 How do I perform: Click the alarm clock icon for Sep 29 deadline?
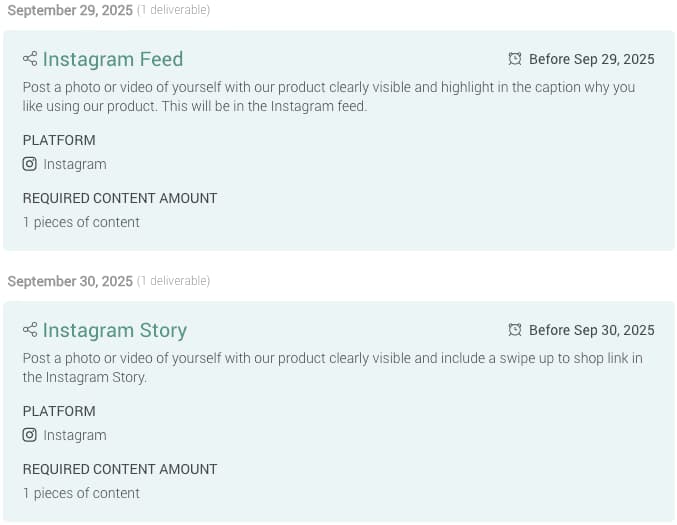point(515,59)
